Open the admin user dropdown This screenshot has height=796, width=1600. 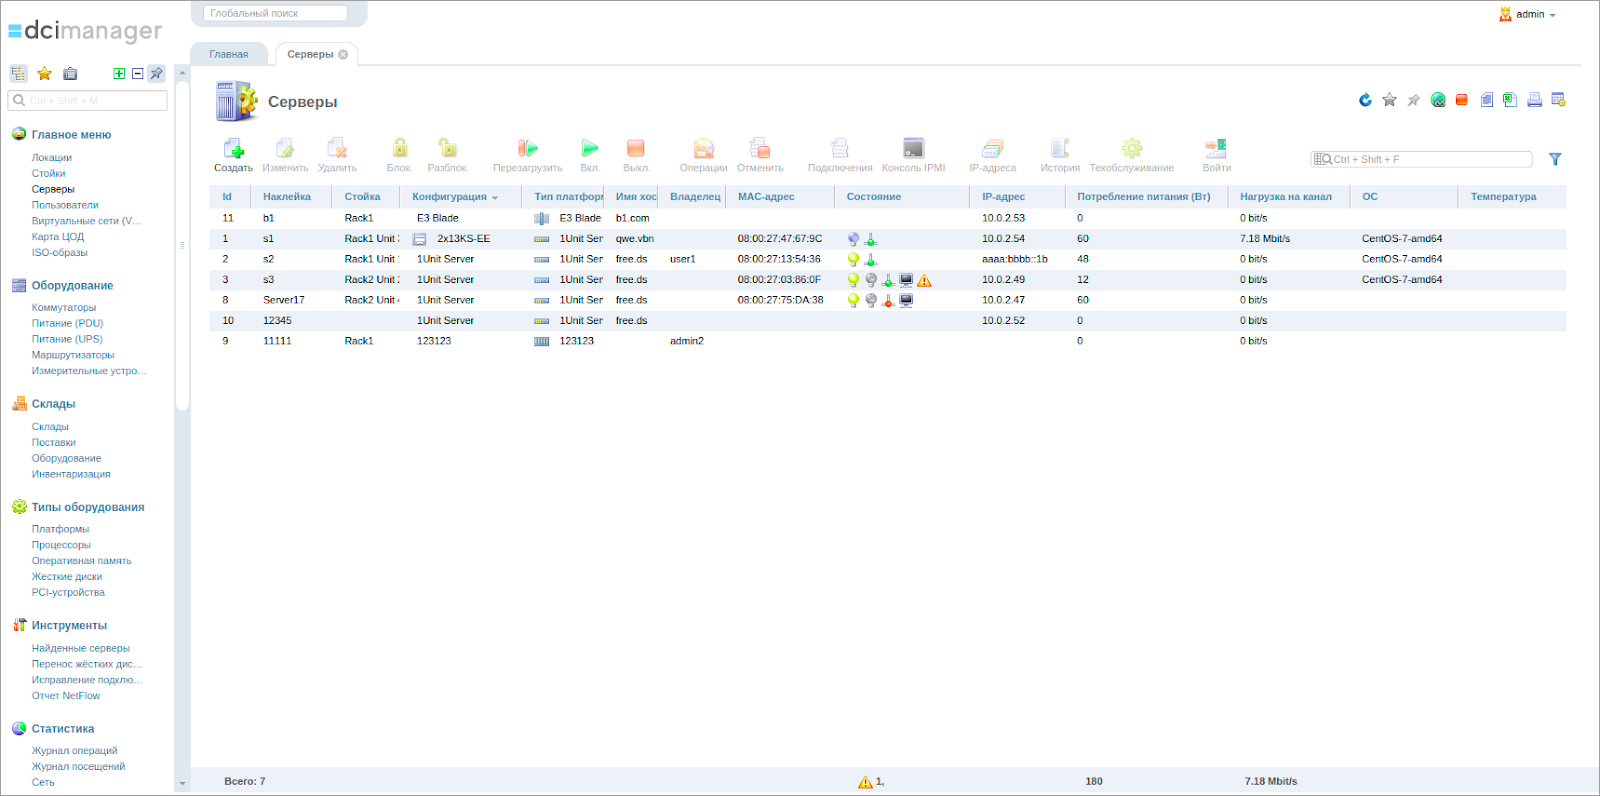point(1528,14)
